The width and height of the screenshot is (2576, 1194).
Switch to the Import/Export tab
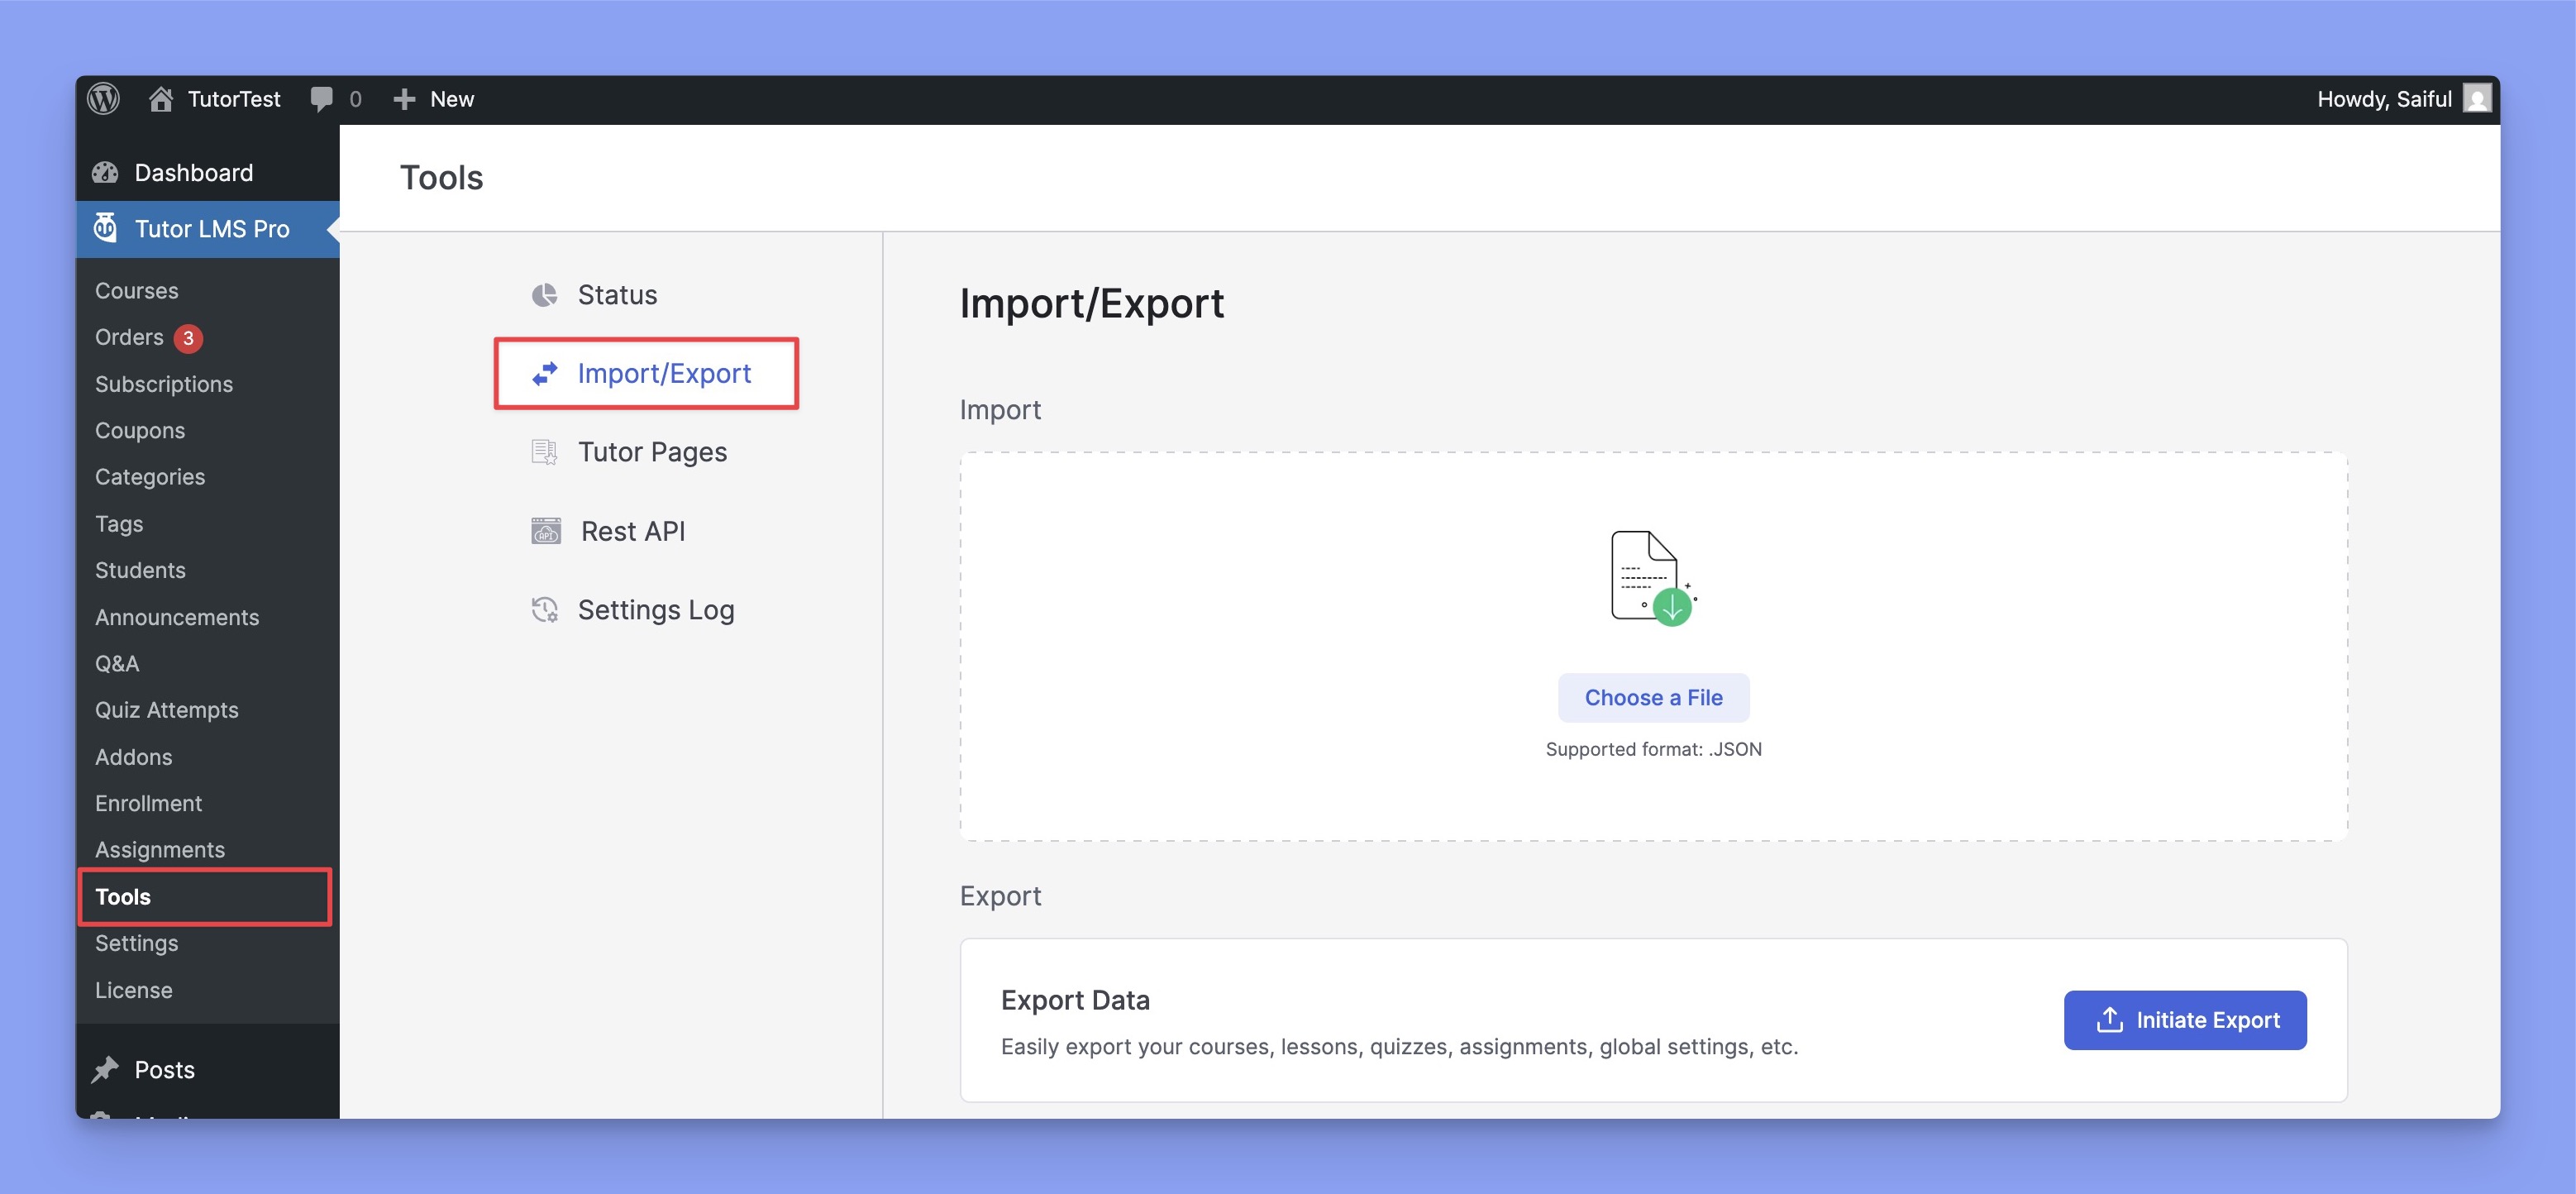click(x=646, y=373)
